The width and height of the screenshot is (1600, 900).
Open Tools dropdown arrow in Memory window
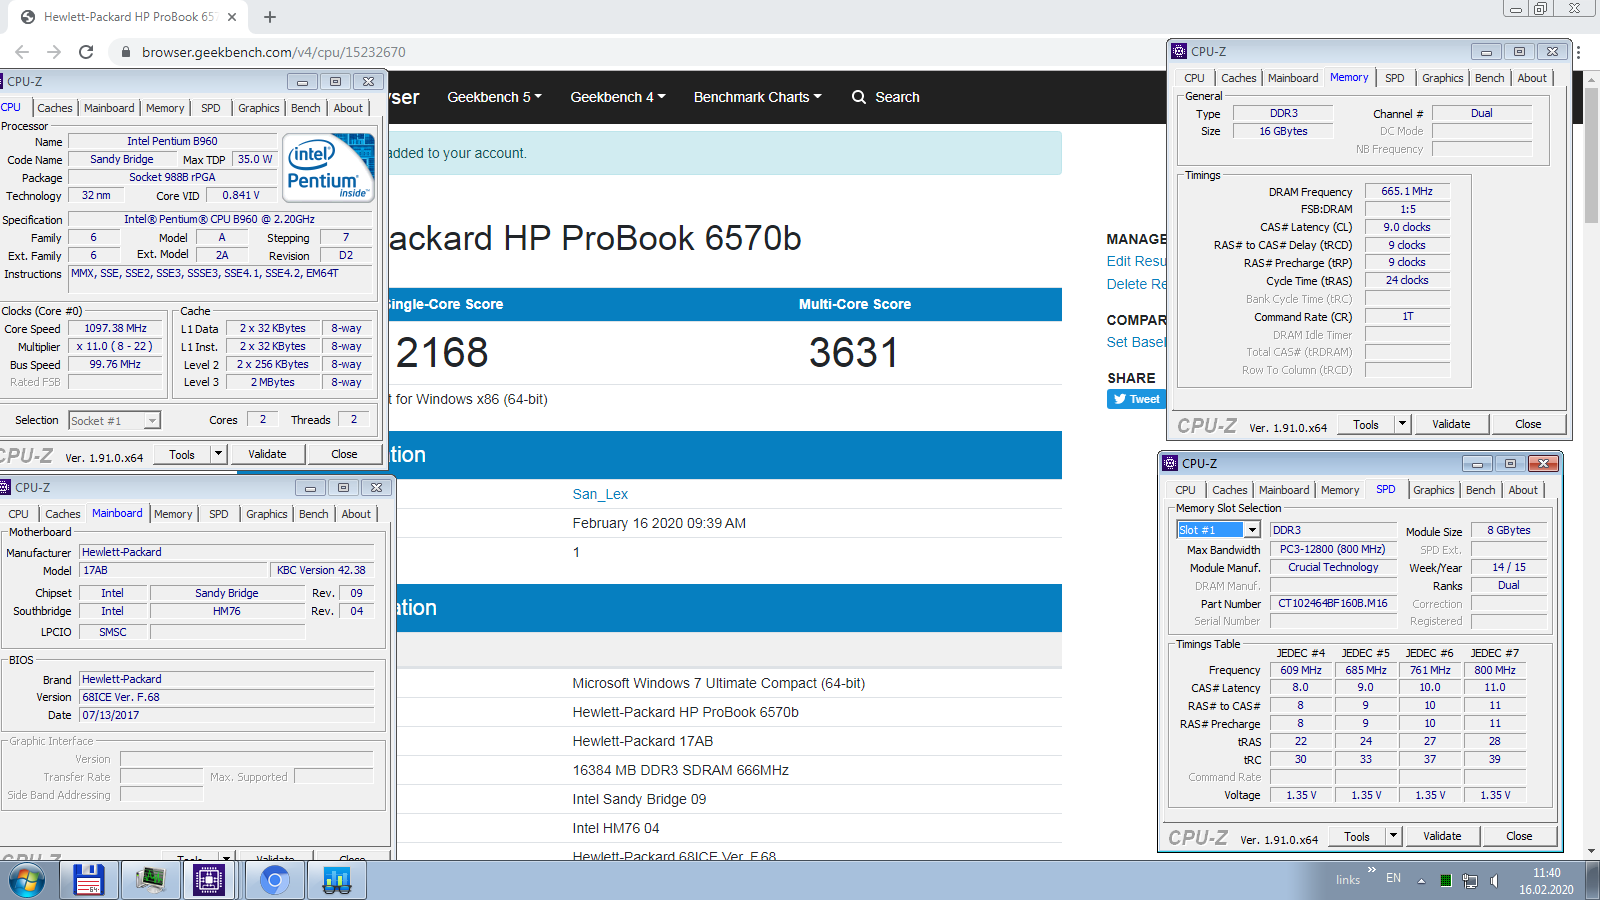coord(1402,424)
